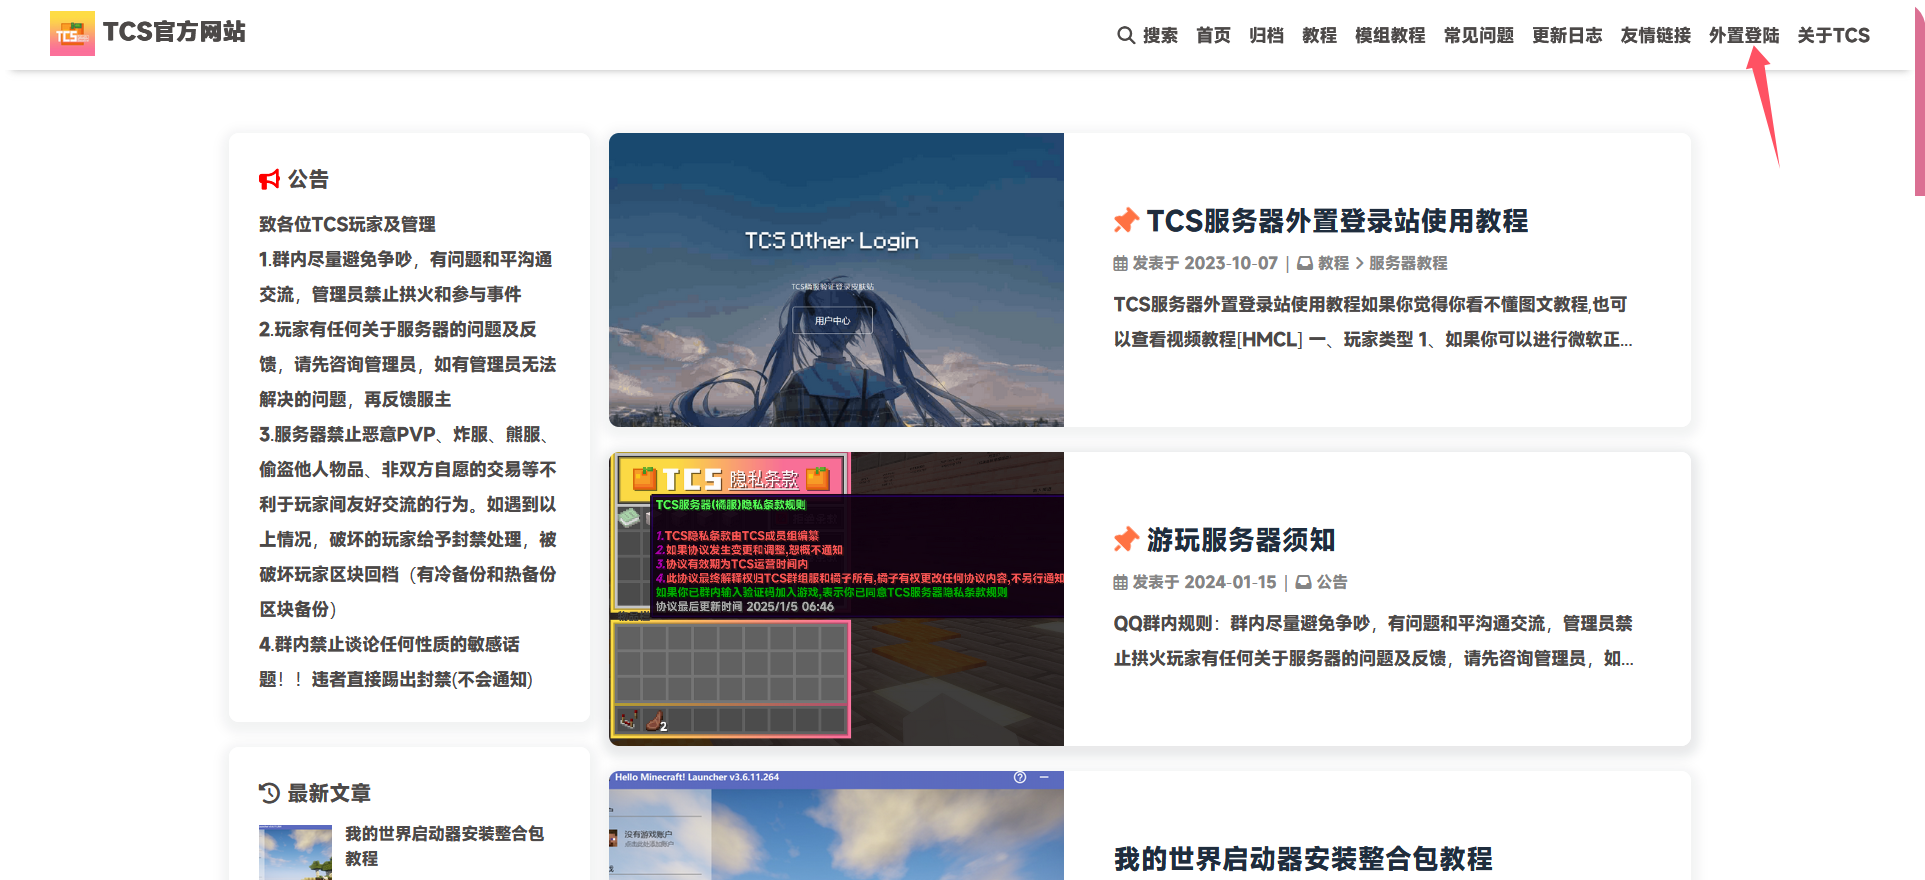Click the red megaphone announcement icon
Viewport: 1925px width, 880px height.
pos(269,180)
